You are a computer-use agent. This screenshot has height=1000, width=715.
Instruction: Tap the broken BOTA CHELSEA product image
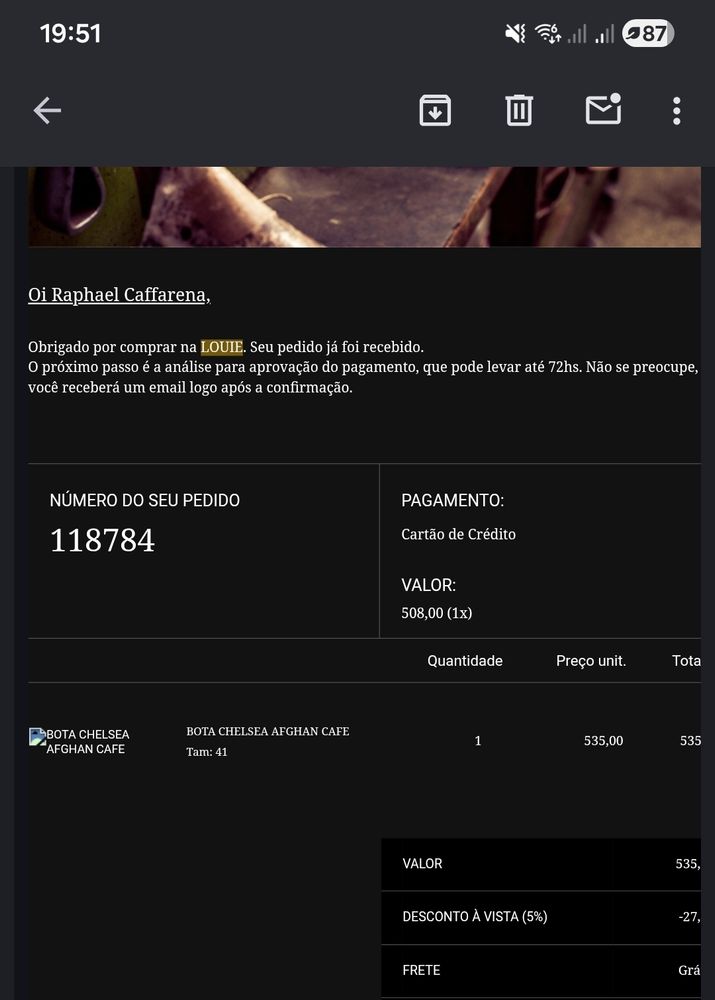click(x=80, y=741)
